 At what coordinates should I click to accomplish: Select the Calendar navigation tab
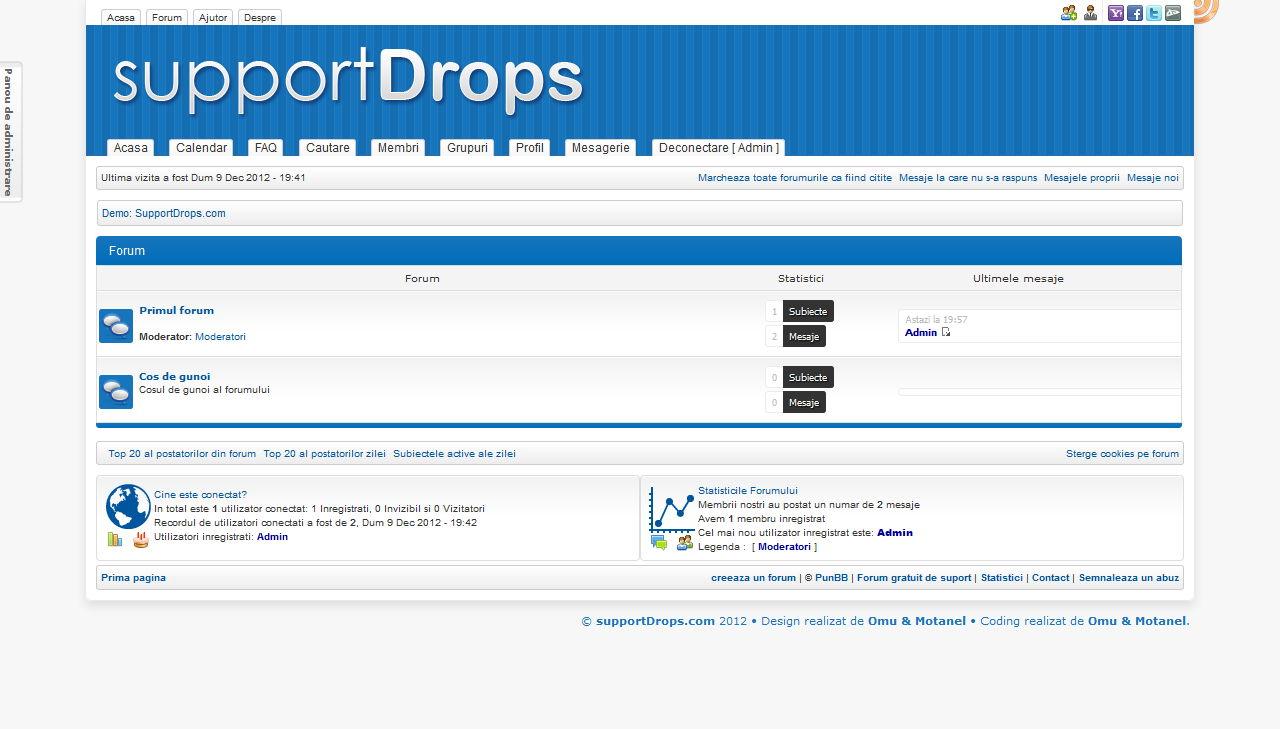(201, 148)
